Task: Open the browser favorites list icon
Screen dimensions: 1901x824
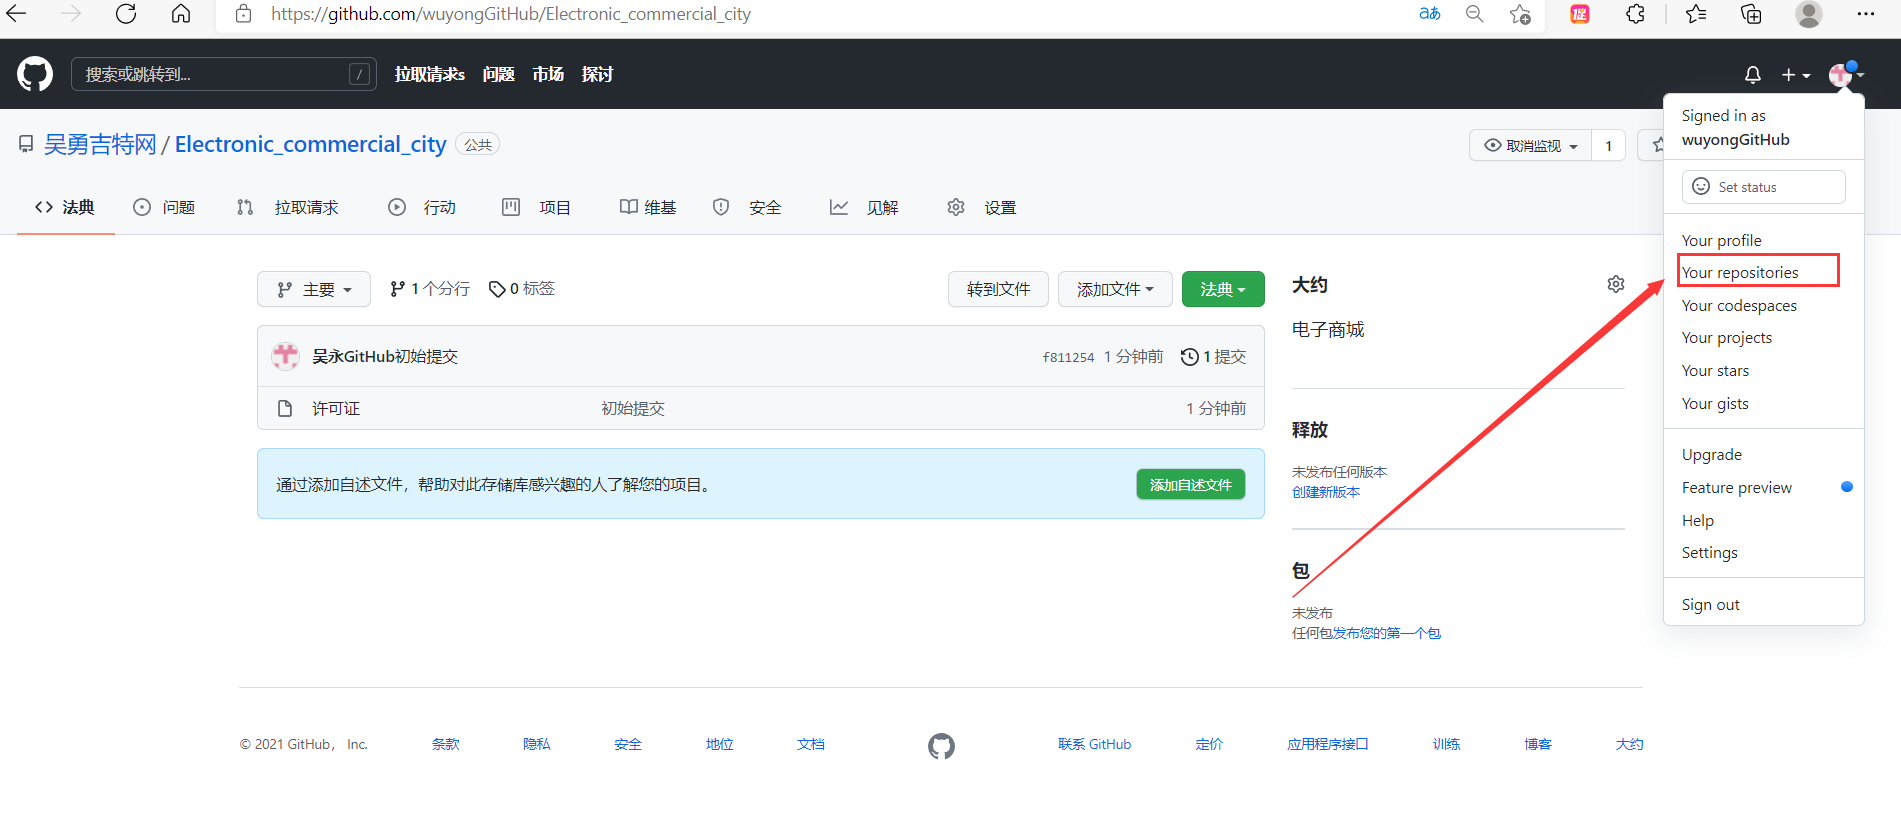Action: tap(1696, 14)
